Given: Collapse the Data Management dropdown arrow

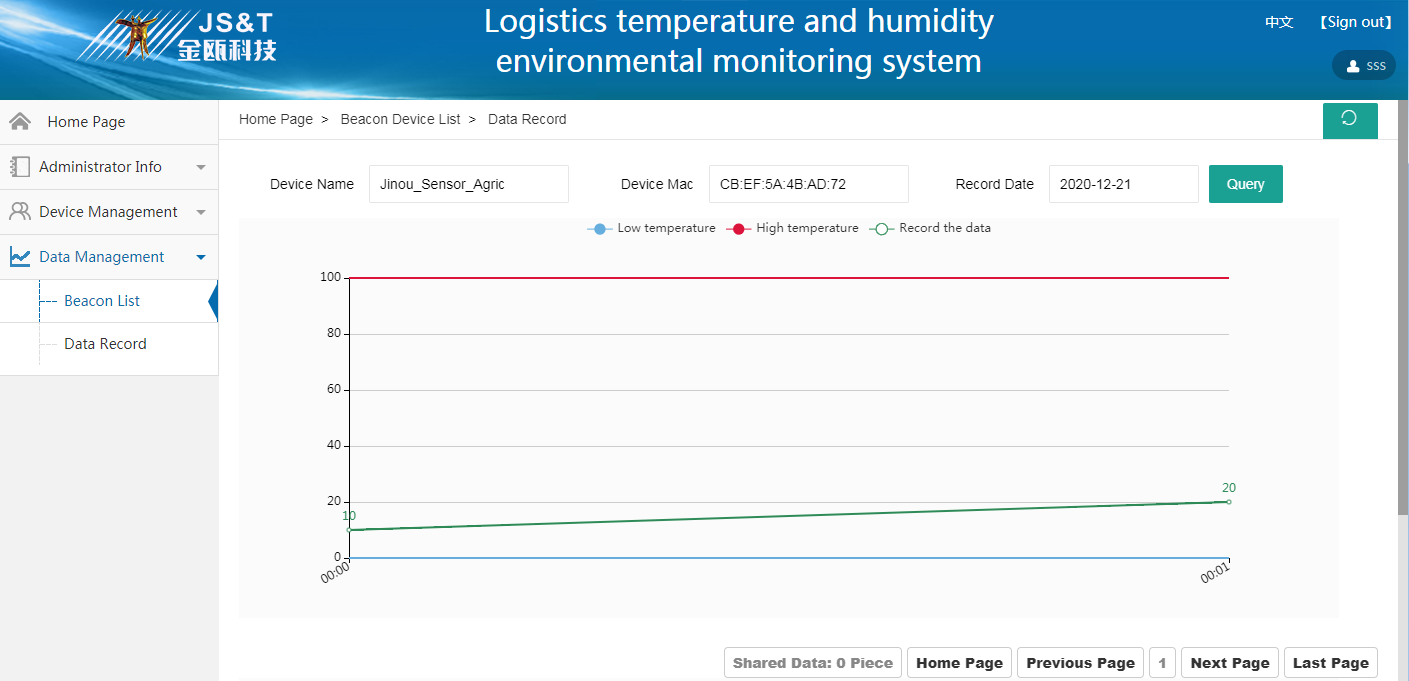Looking at the screenshot, I should tap(201, 257).
